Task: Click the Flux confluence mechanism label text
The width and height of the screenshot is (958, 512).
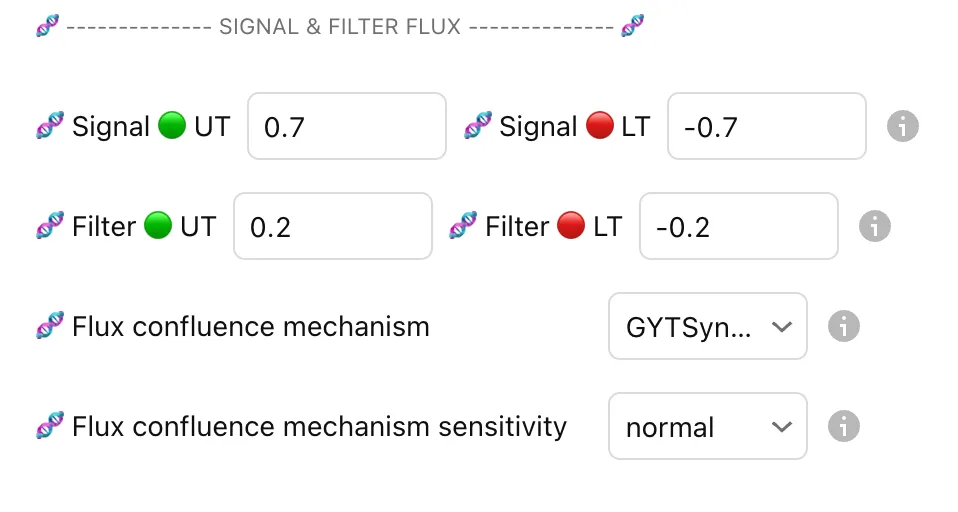Action: click(x=250, y=327)
